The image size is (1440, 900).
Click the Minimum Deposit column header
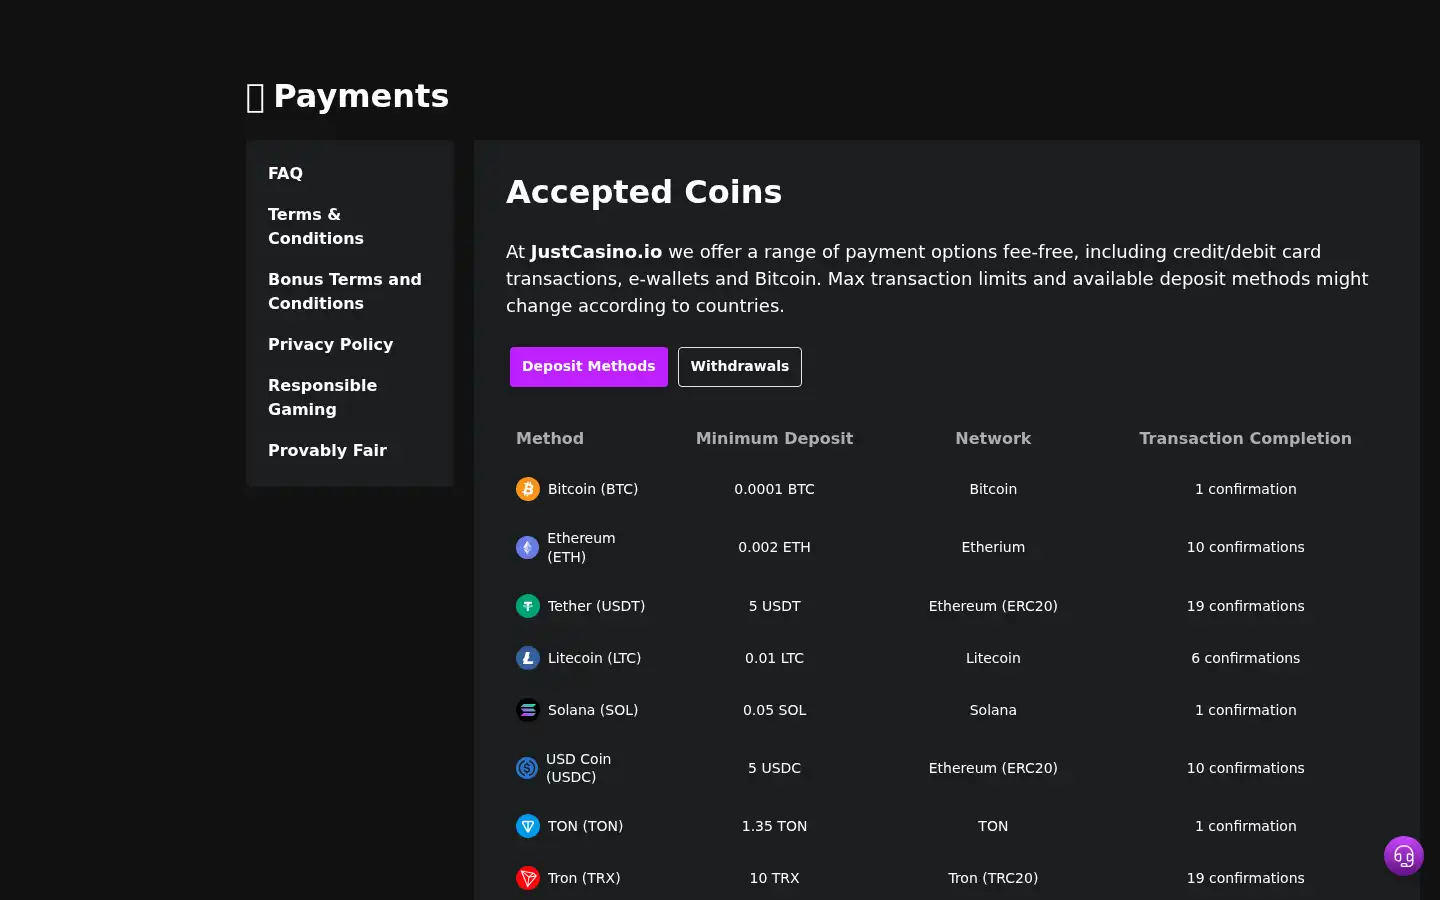tap(775, 438)
